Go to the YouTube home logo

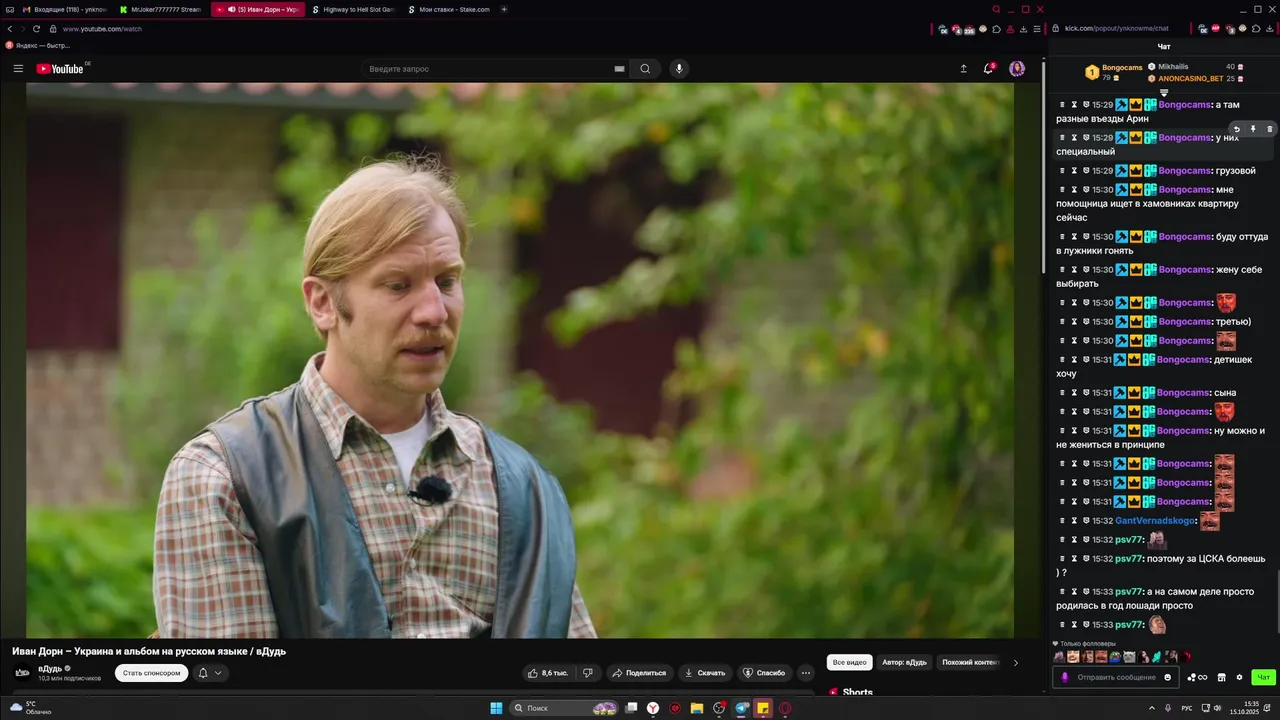coord(60,69)
